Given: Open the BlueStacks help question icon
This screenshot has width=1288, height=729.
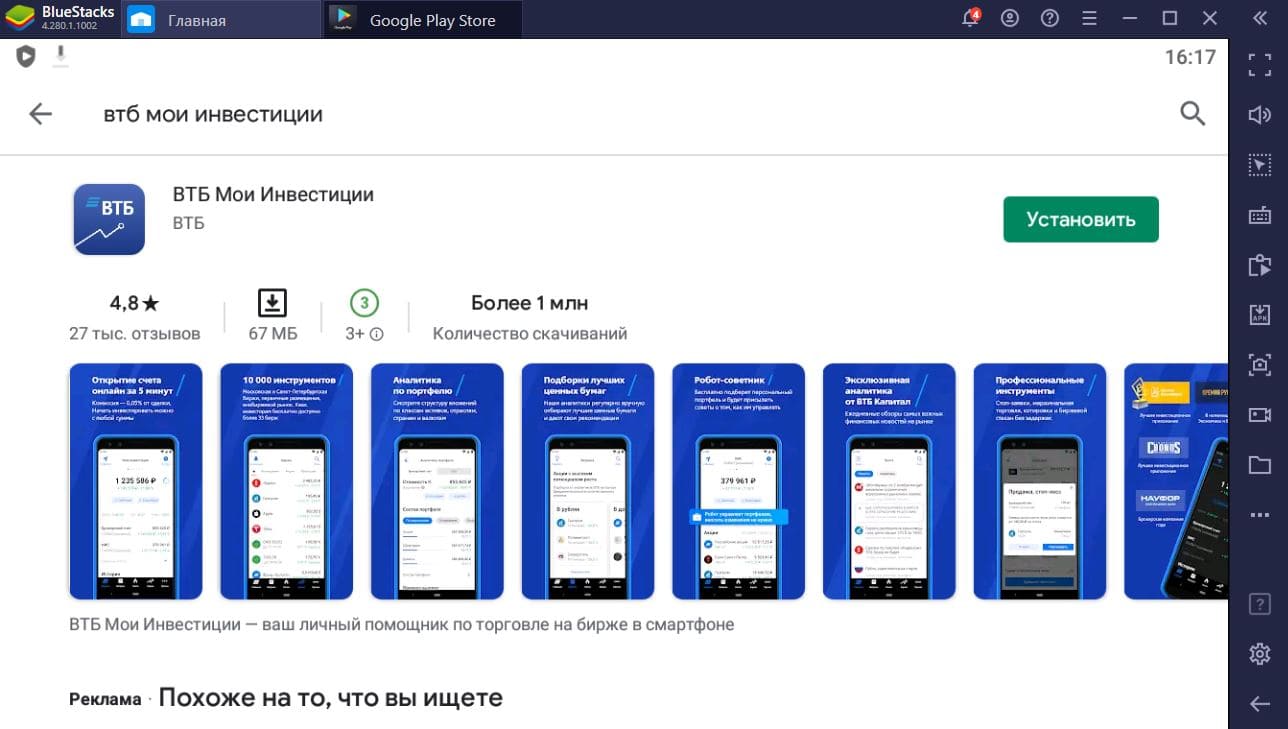Looking at the screenshot, I should (x=1049, y=18).
